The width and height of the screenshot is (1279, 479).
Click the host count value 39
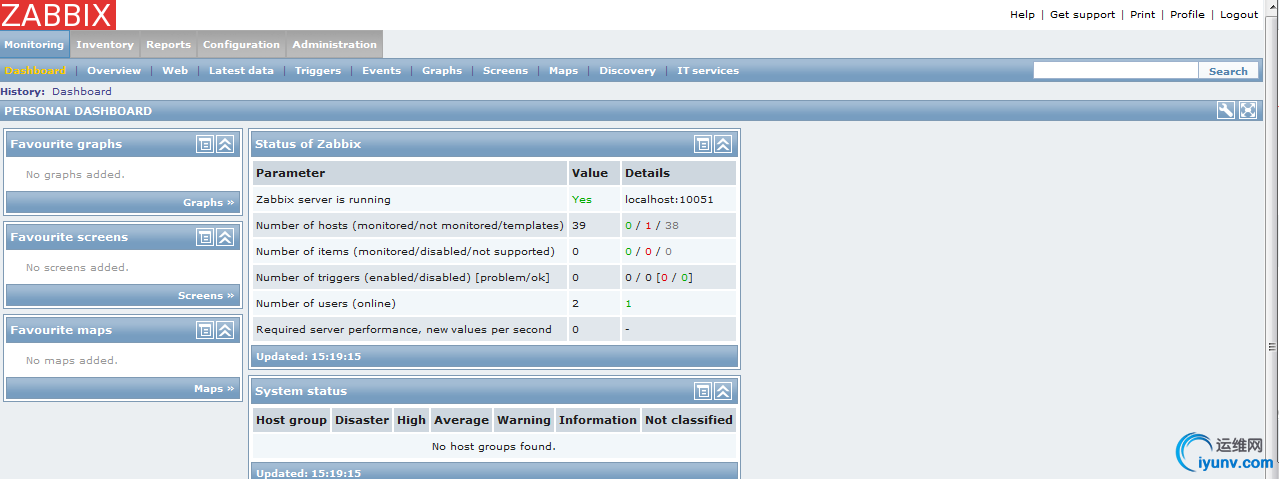click(x=579, y=225)
